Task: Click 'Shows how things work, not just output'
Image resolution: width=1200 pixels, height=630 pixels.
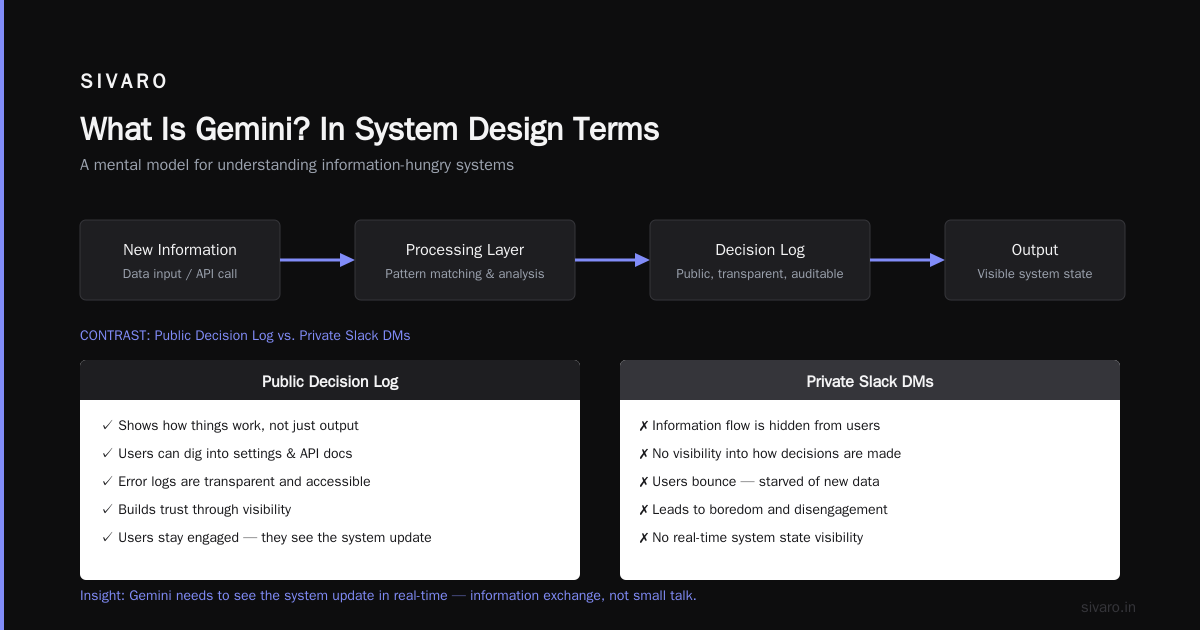Action: pyautogui.click(x=230, y=425)
